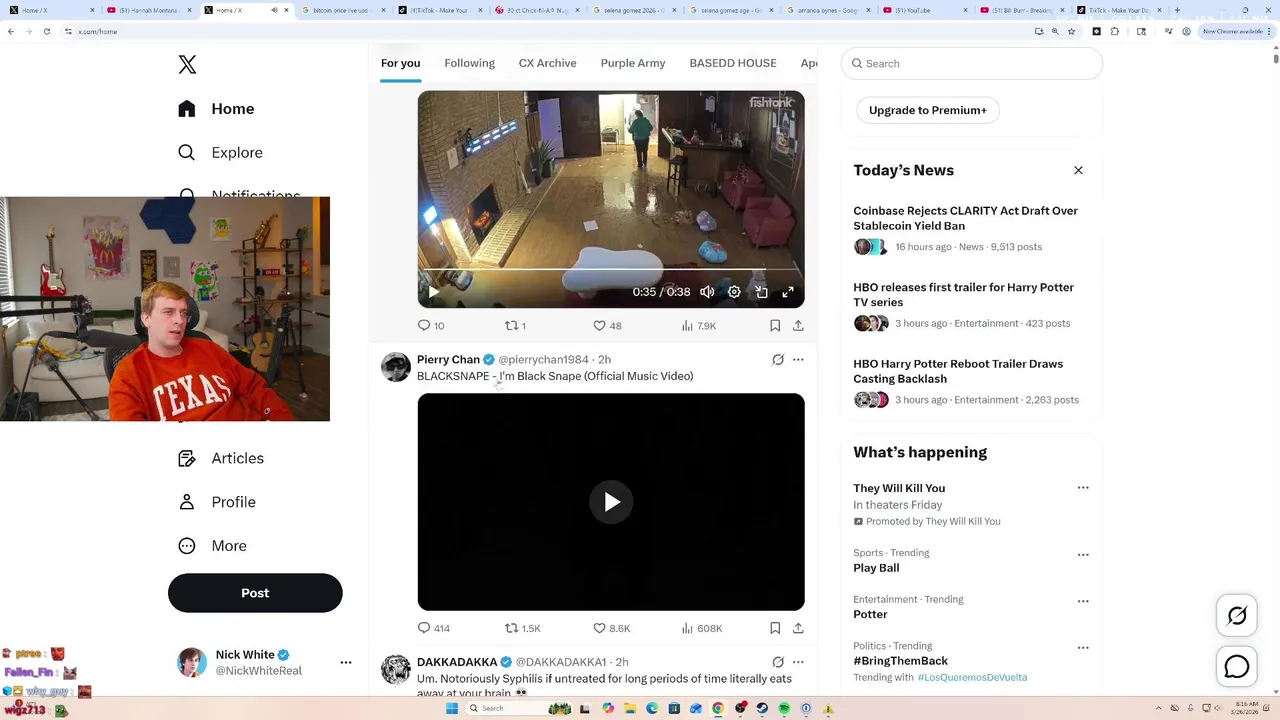Play the BLACKSNAPE music video

click(611, 502)
